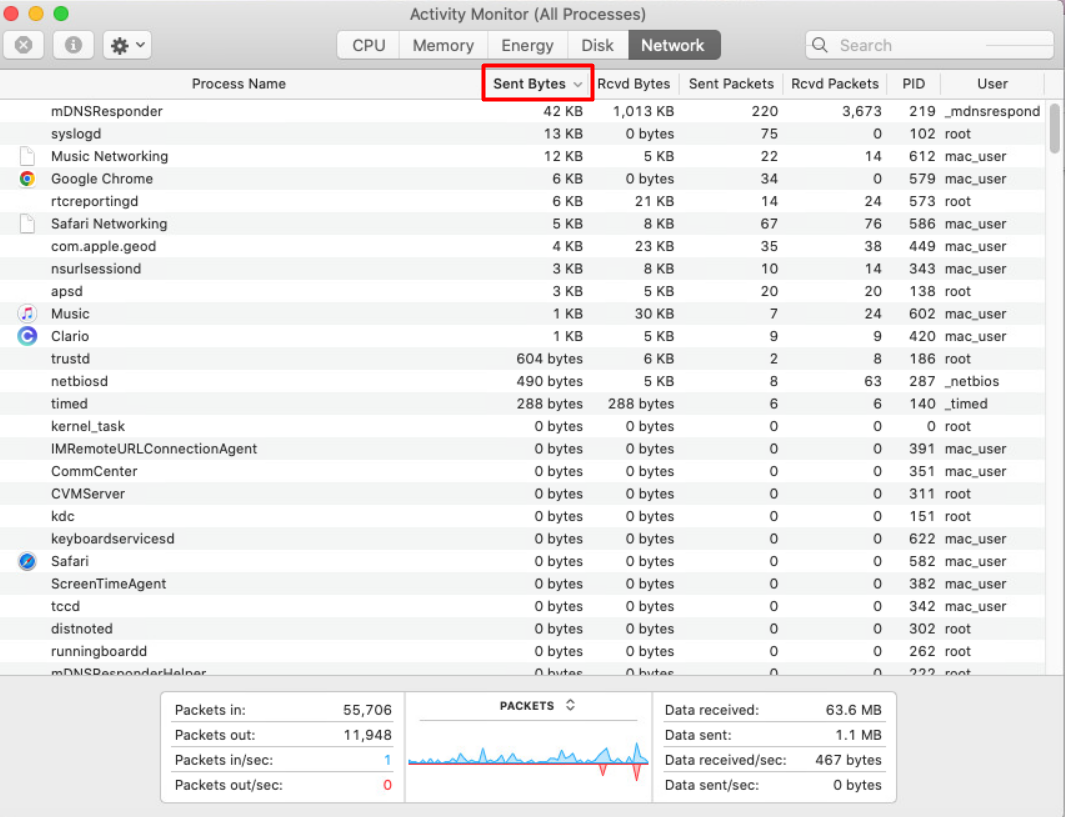Click PID 612 for Music Networking
This screenshot has height=817, width=1065.
pos(922,156)
